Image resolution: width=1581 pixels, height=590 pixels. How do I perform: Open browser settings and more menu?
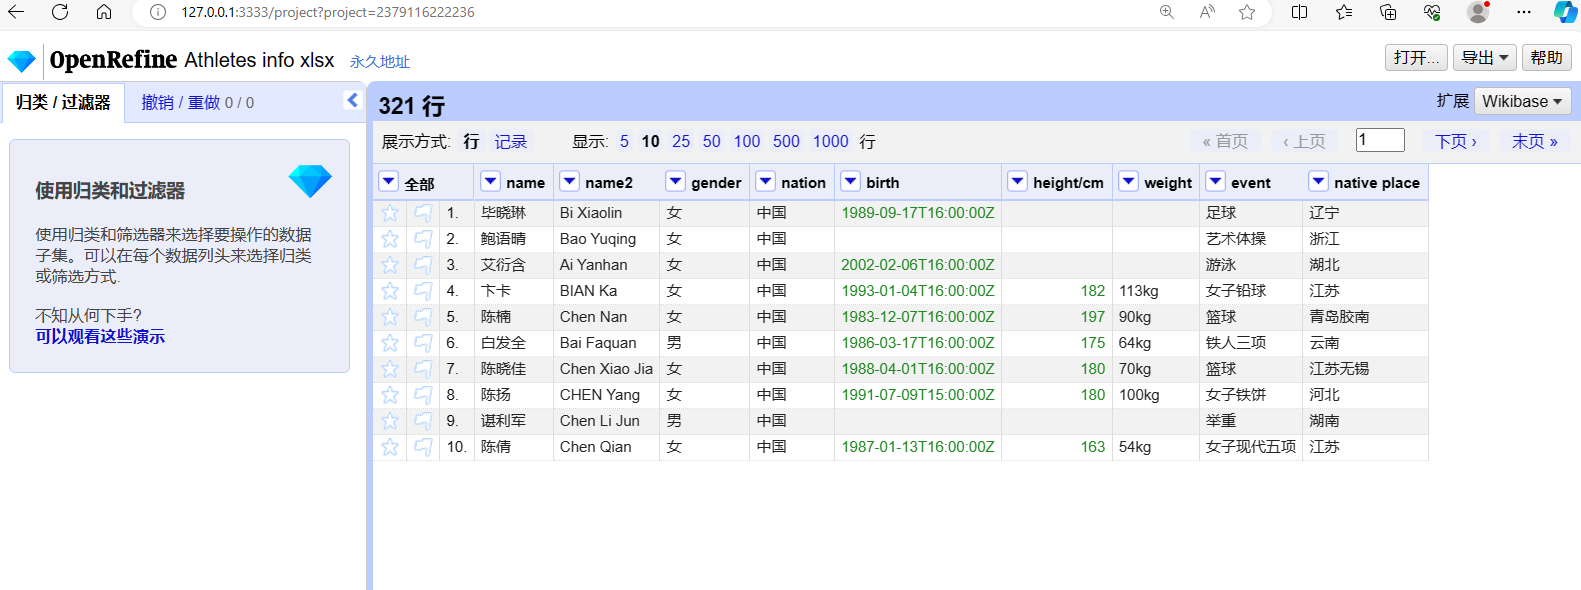click(1523, 12)
